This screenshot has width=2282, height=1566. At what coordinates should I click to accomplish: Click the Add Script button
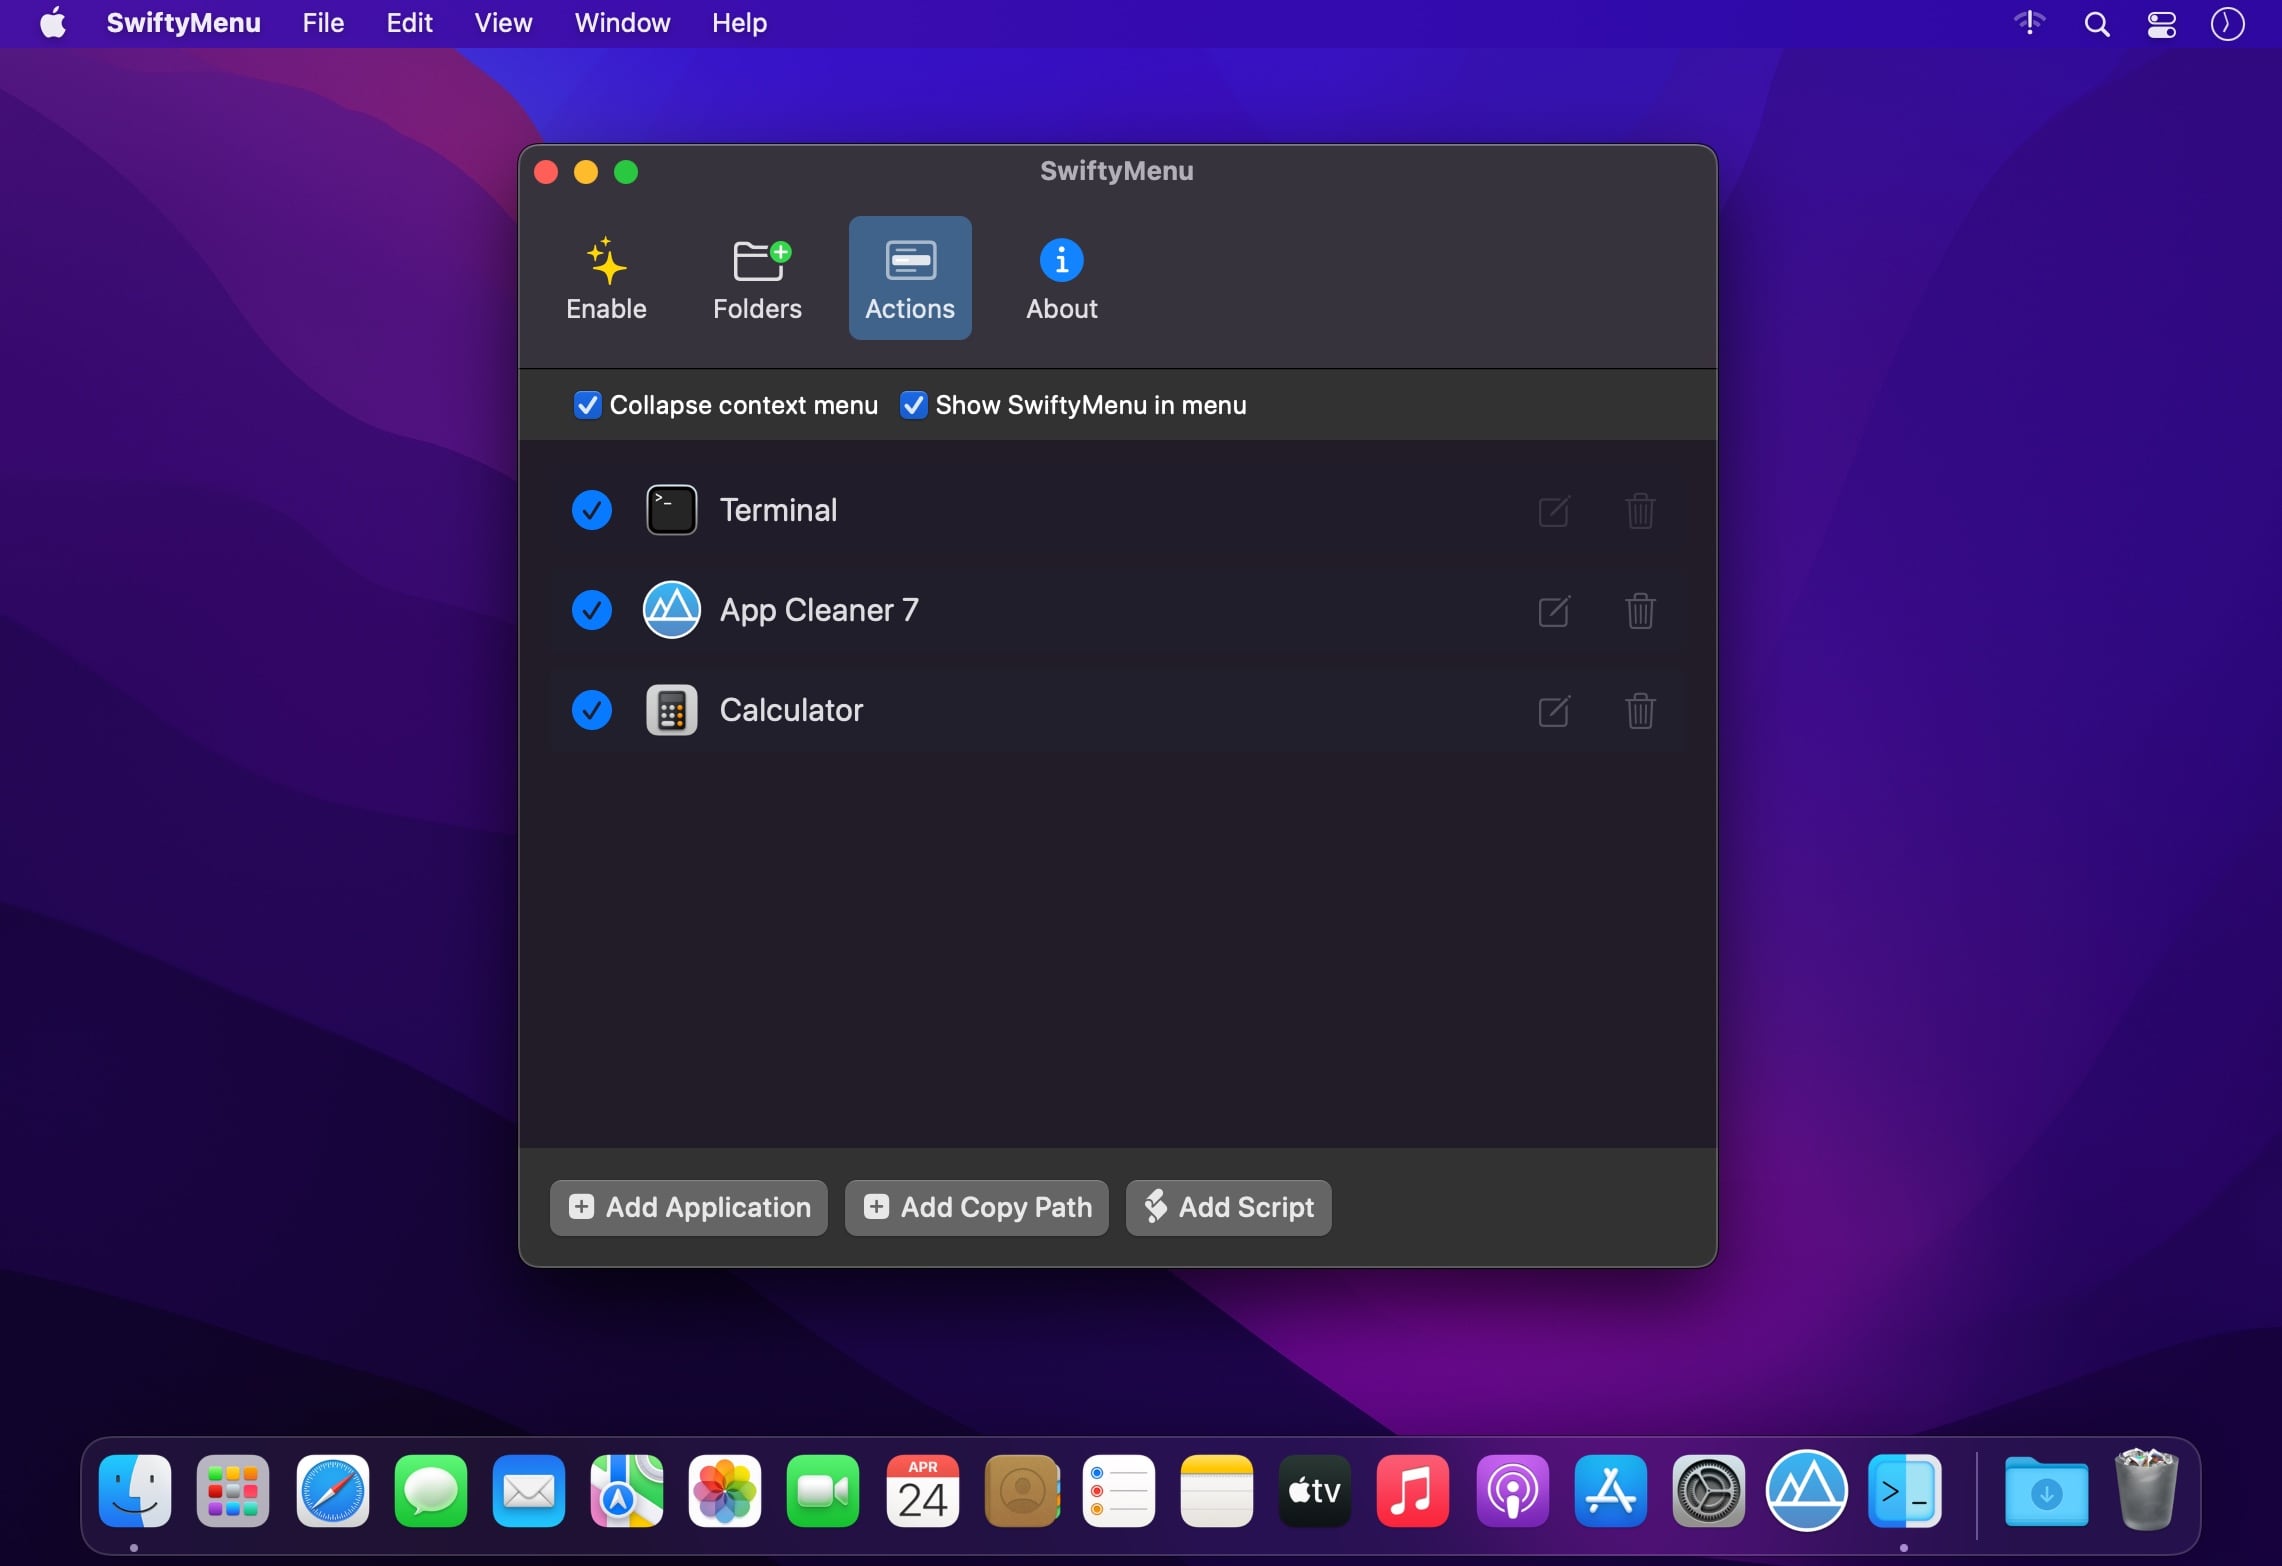pyautogui.click(x=1229, y=1208)
